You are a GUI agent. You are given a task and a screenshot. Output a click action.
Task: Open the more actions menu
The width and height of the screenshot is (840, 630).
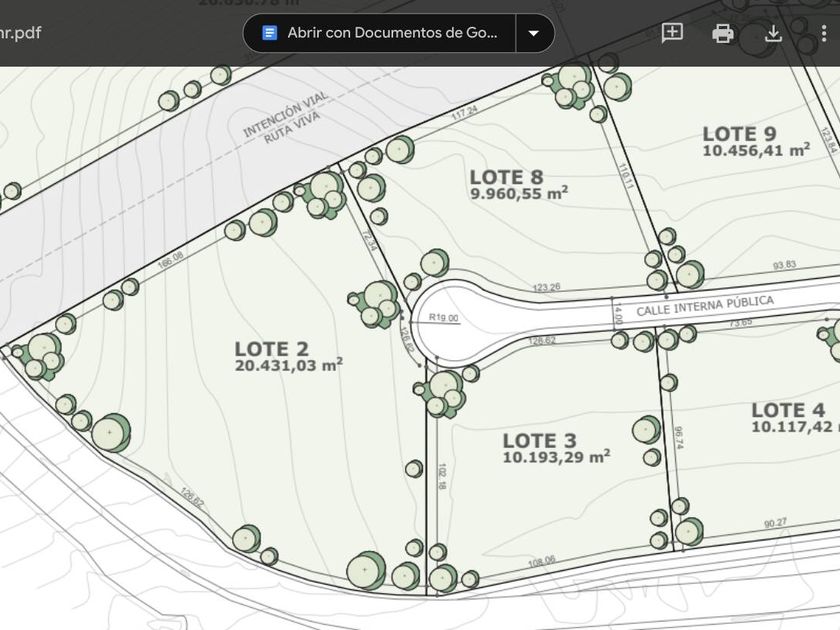pos(823,33)
